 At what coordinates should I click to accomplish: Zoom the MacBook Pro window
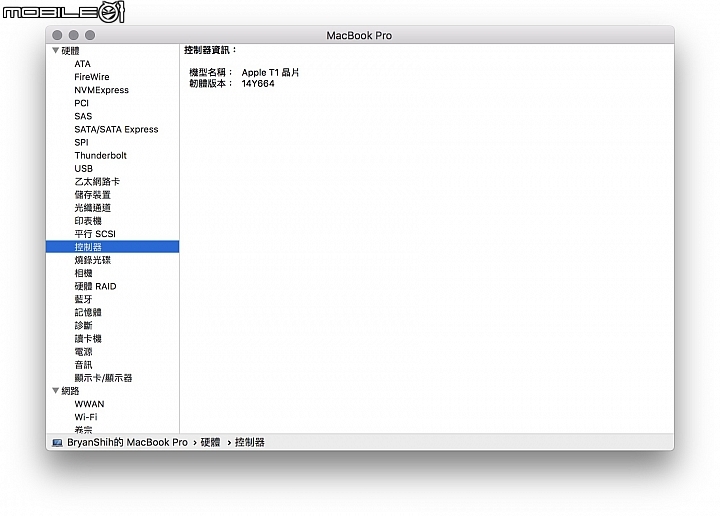(90, 35)
